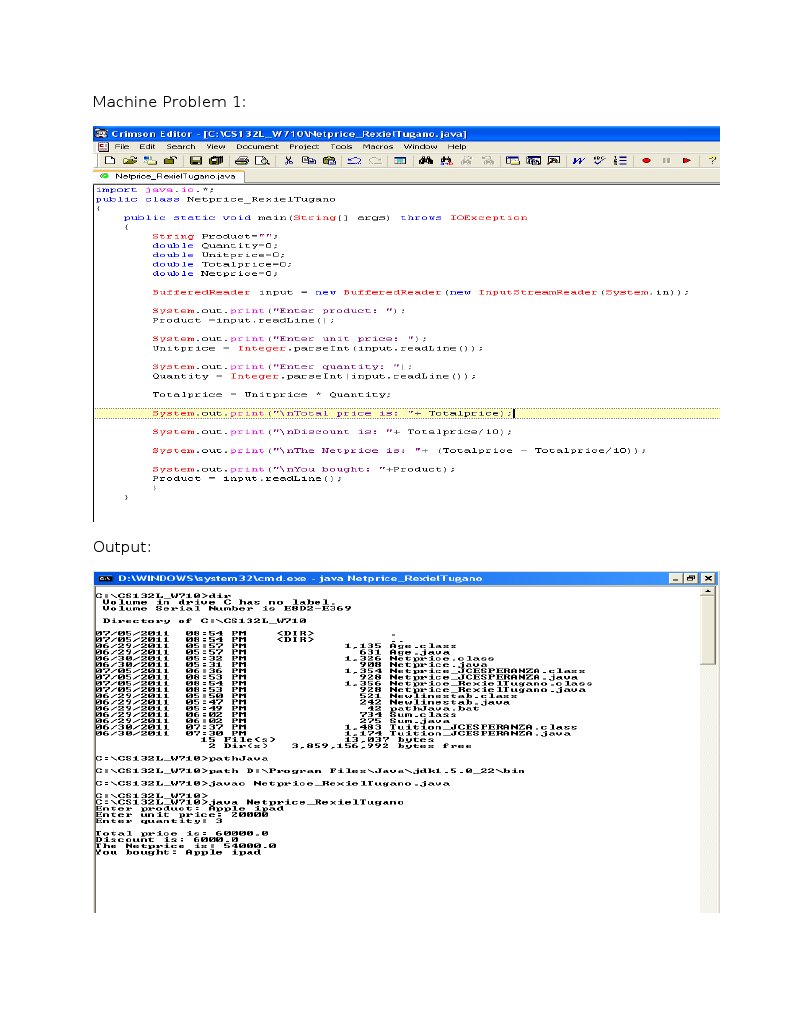Click the Close document folder icon

(x=170, y=160)
